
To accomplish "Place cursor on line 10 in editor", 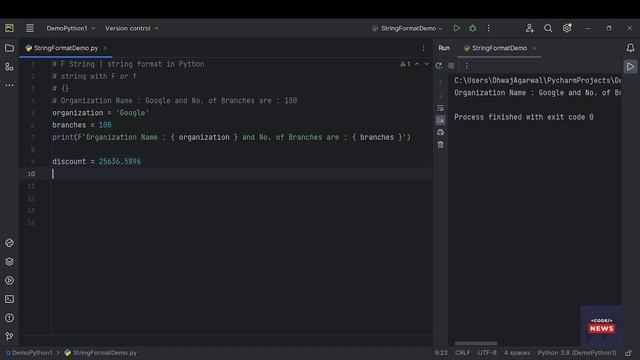I will pyautogui.click(x=241, y=174).
